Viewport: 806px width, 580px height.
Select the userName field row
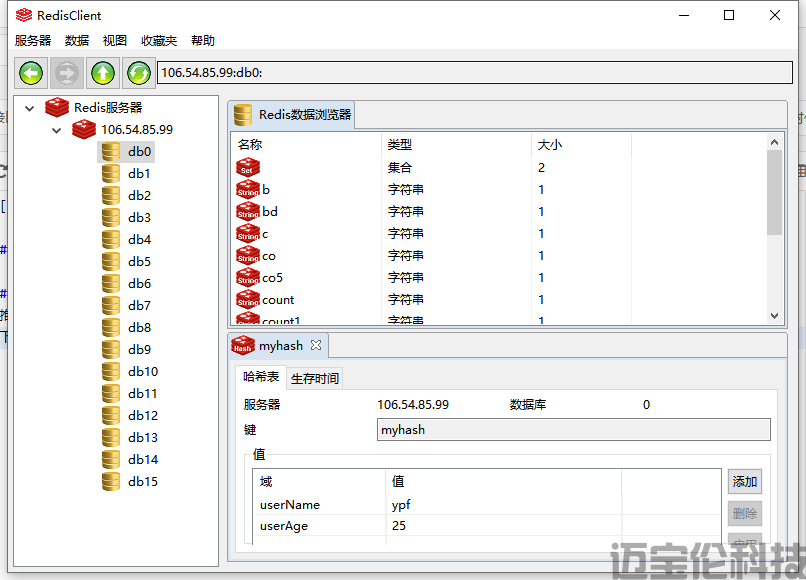[487, 505]
